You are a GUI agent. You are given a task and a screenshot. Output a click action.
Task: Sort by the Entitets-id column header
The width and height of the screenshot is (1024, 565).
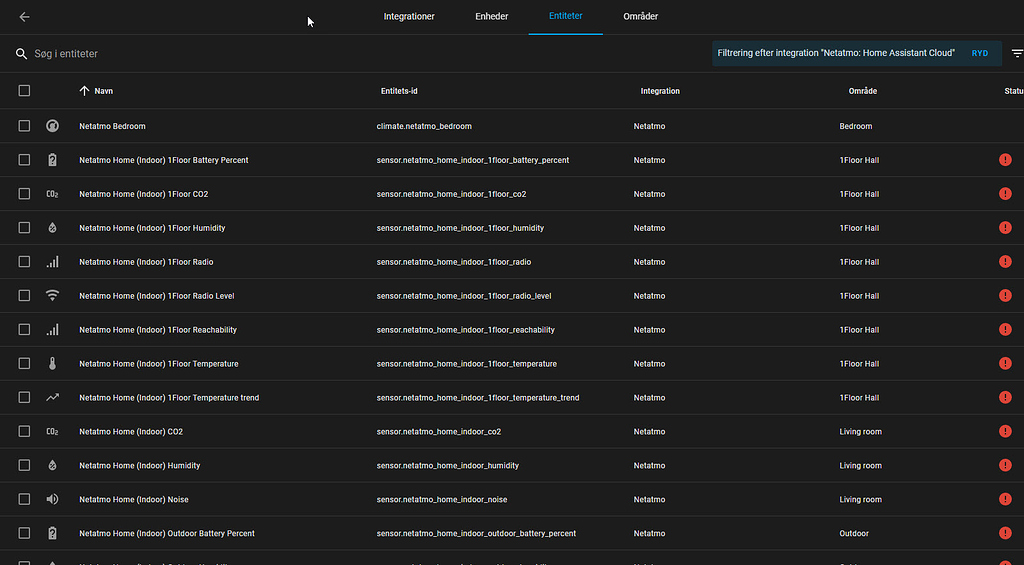[399, 91]
